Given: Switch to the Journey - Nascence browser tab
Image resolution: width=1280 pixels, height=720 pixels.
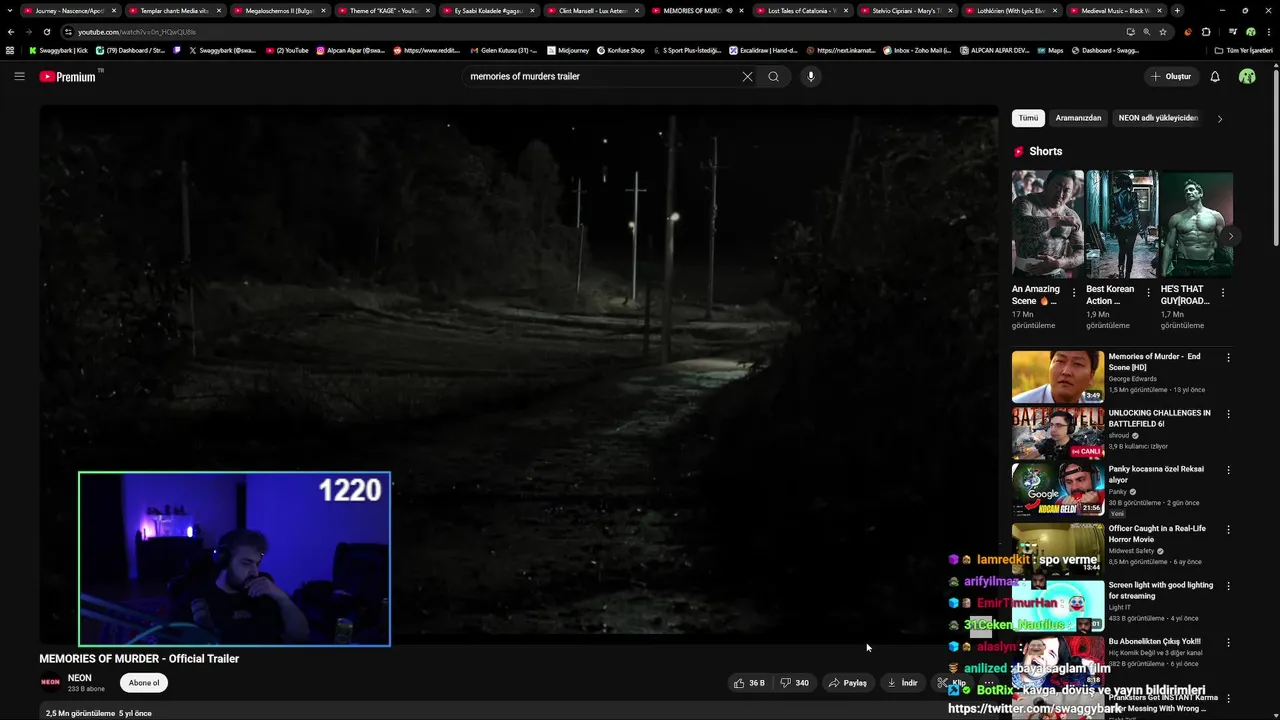Looking at the screenshot, I should pyautogui.click(x=69, y=11).
